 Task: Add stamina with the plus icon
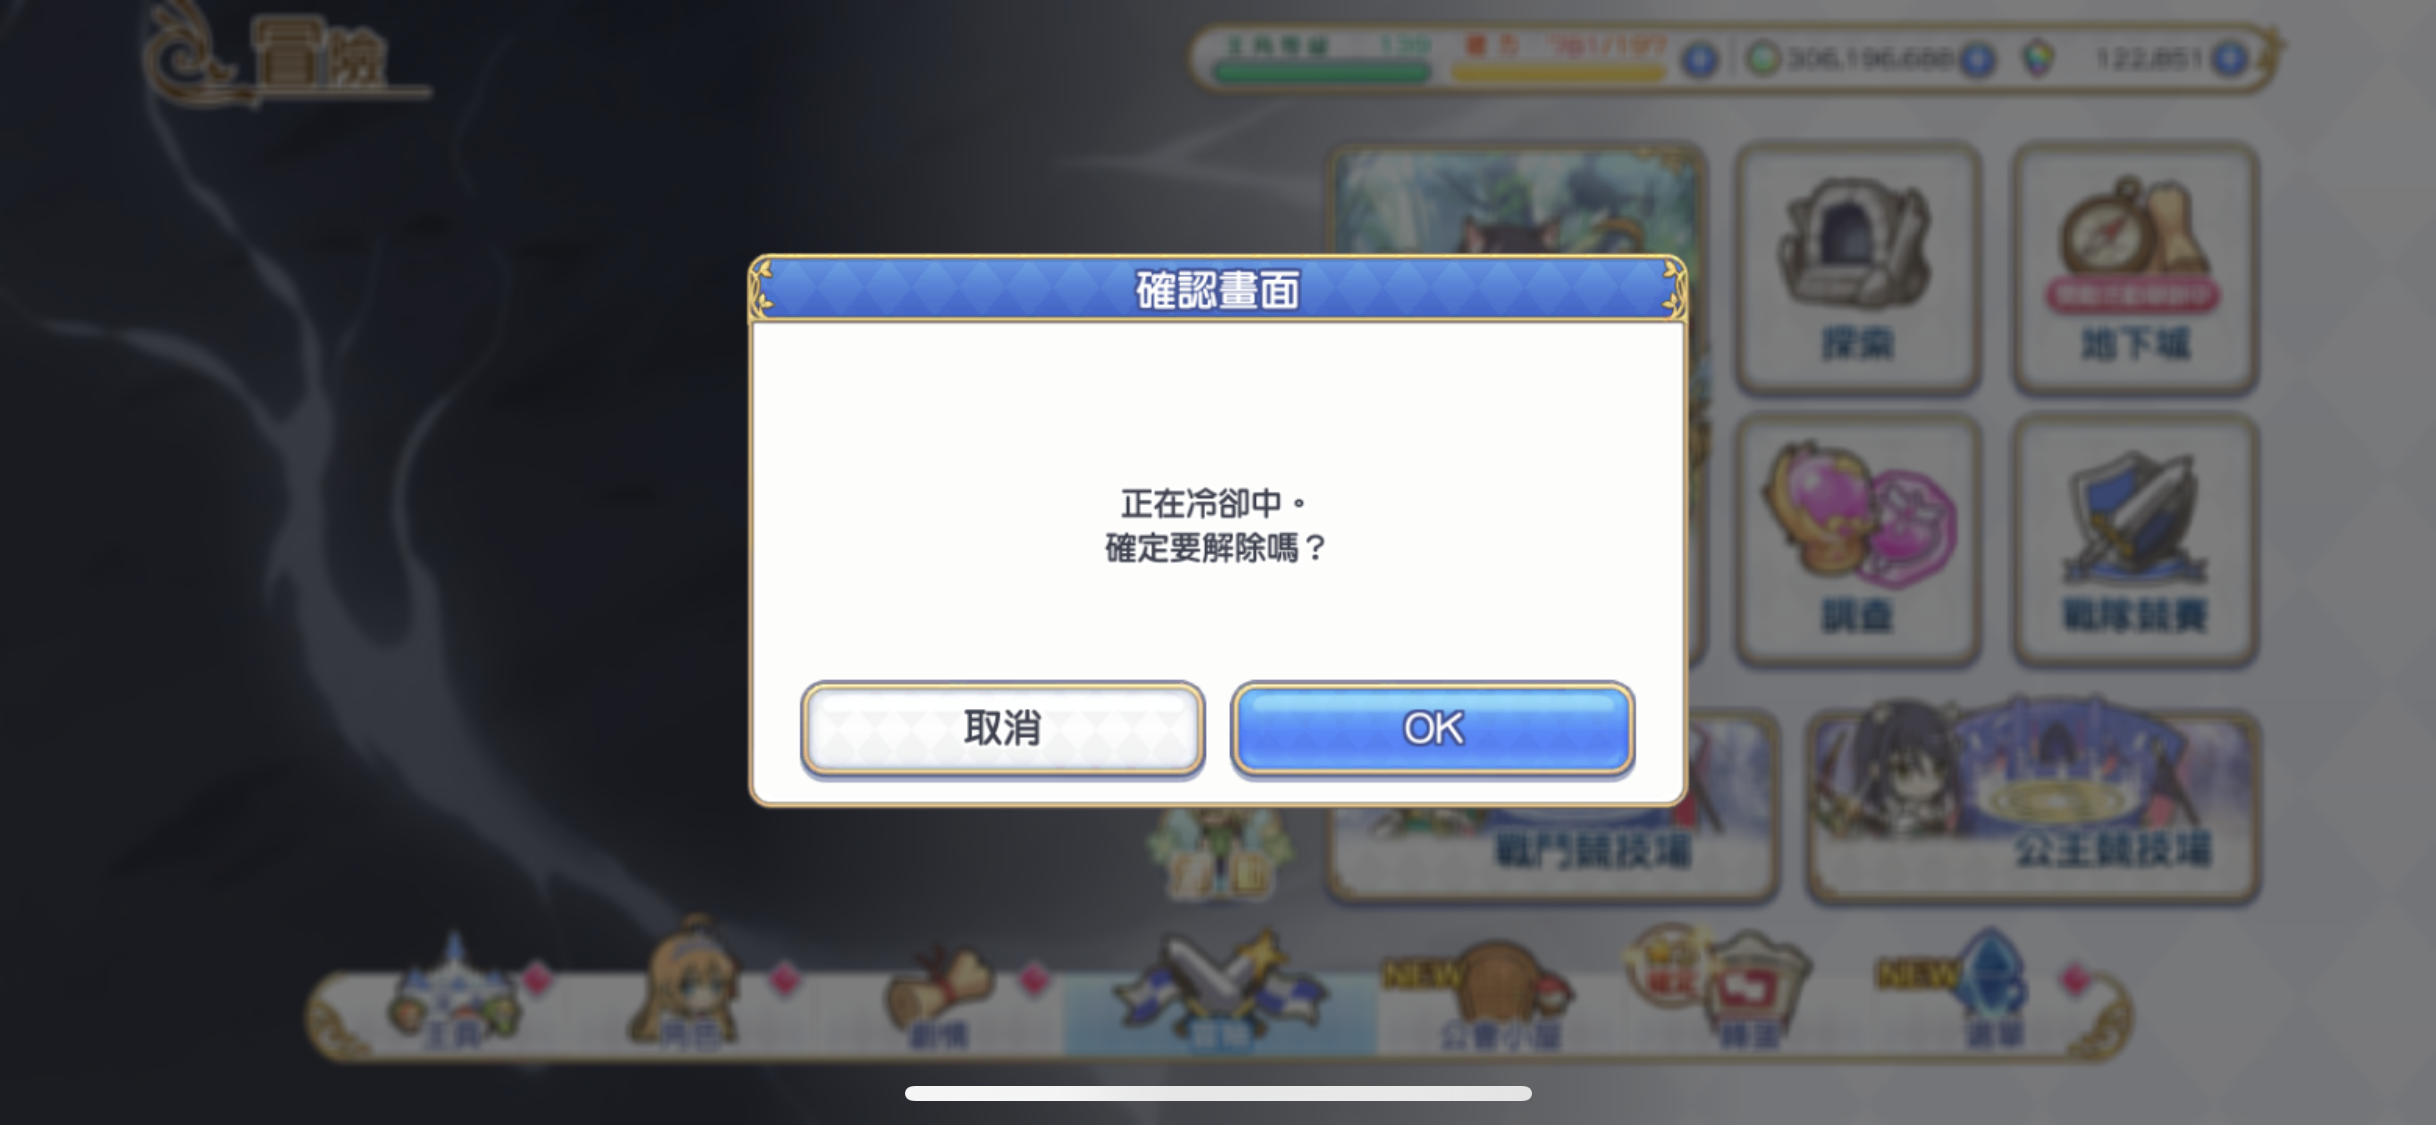(x=1699, y=60)
